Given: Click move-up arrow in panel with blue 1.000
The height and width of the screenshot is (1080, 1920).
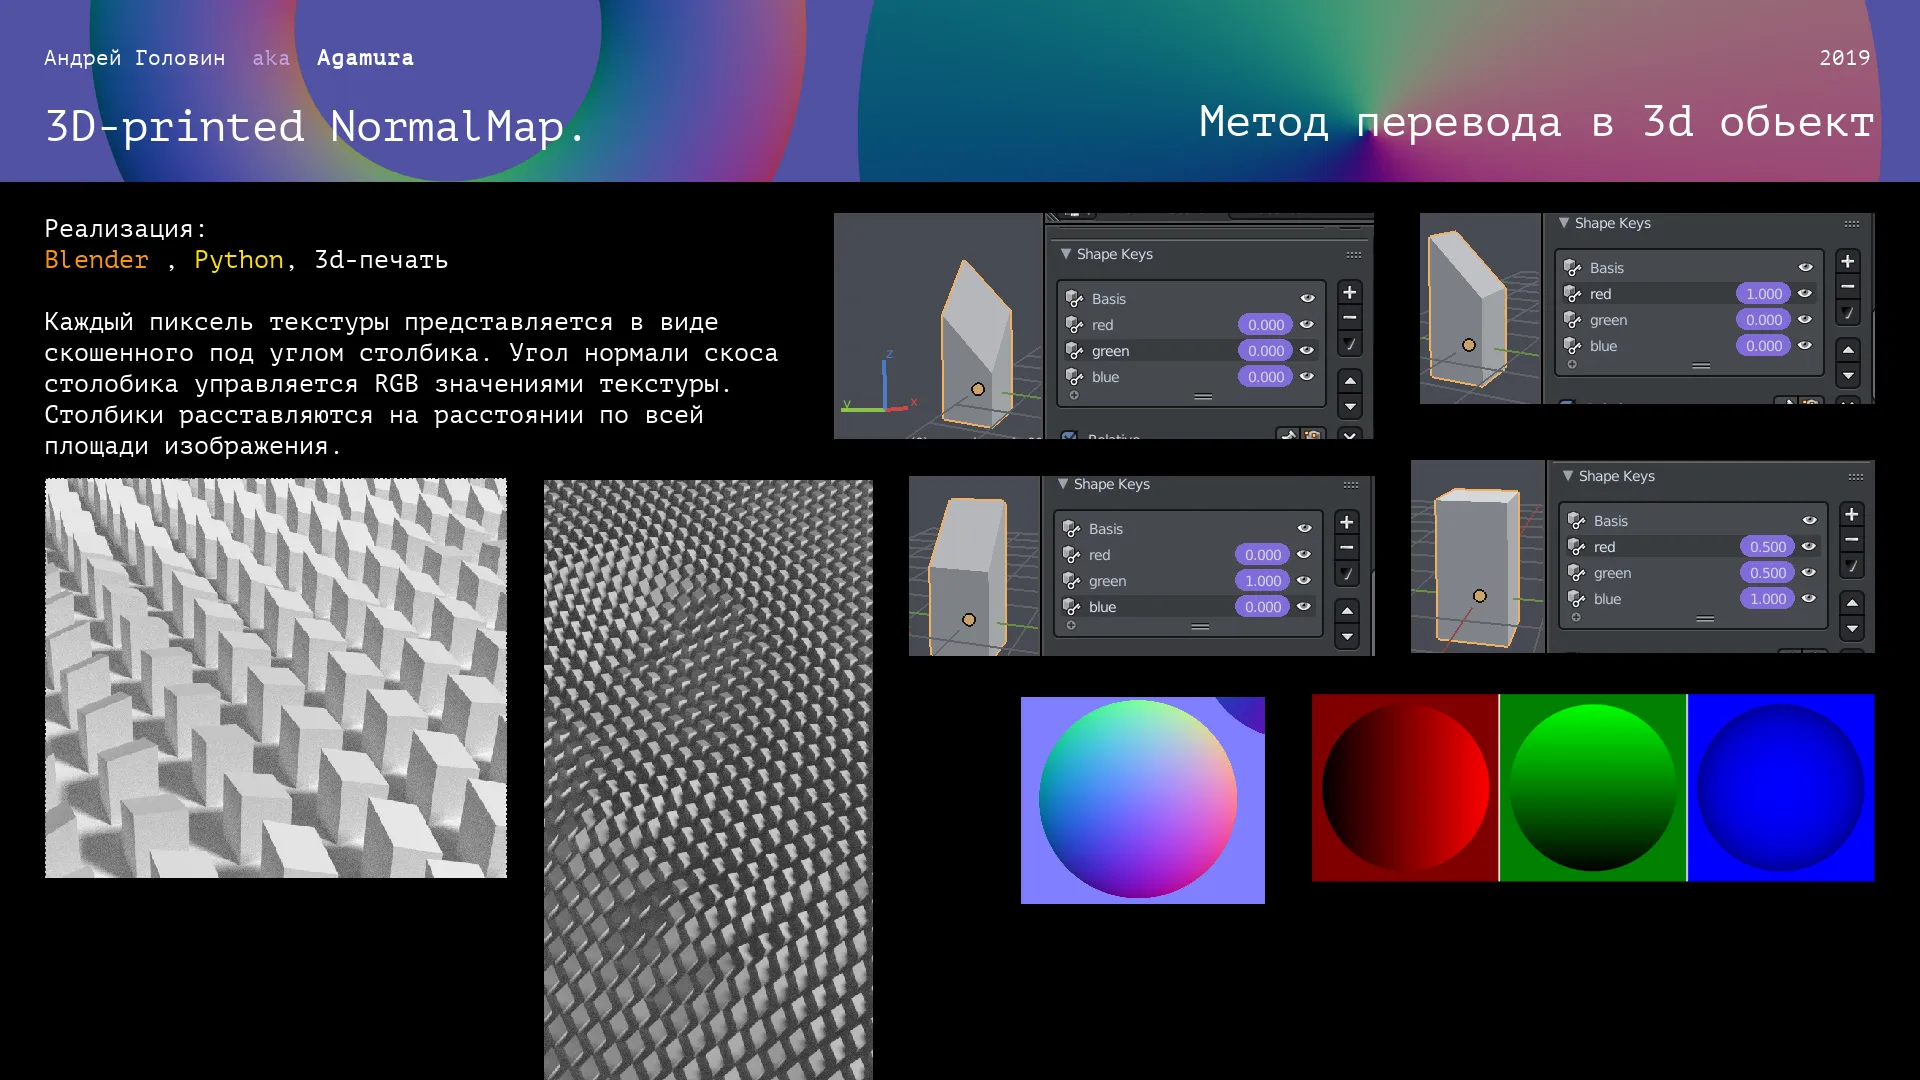Looking at the screenshot, I should pyautogui.click(x=1851, y=603).
